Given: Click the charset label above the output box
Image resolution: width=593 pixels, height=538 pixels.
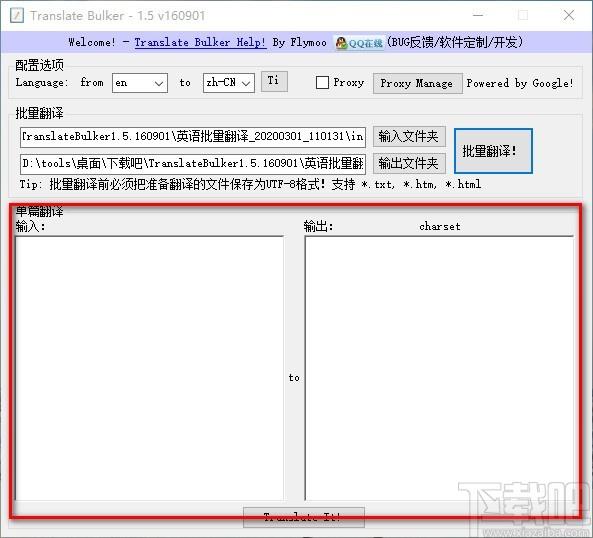Looking at the screenshot, I should tap(440, 226).
